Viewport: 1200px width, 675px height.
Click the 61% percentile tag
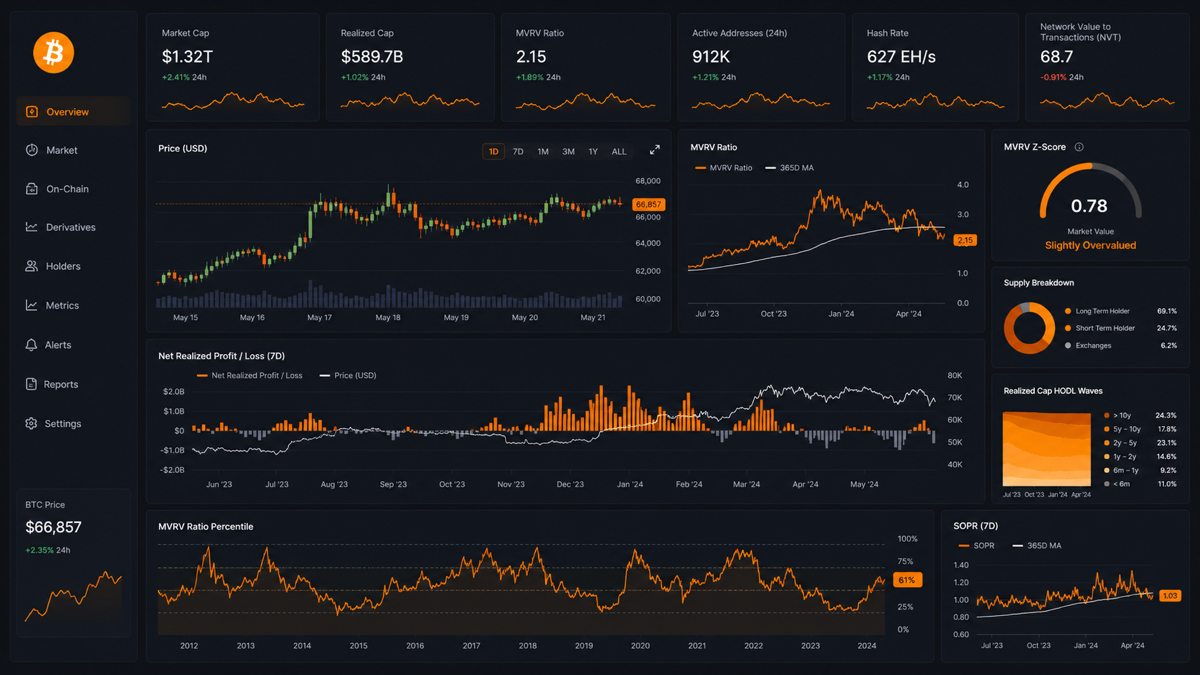(908, 580)
